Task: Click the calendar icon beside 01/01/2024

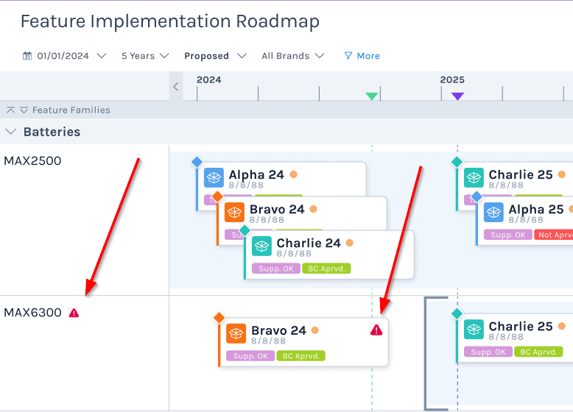Action: click(27, 56)
